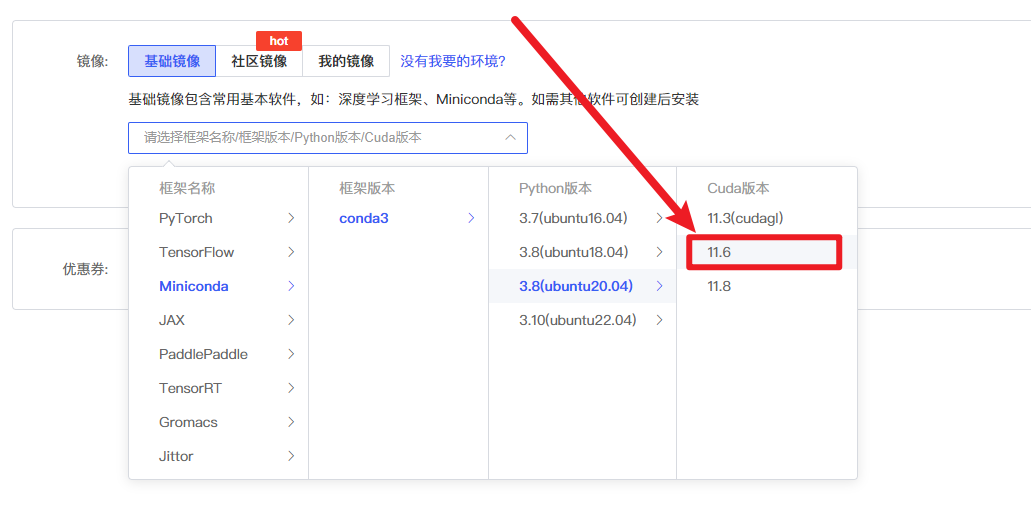The height and width of the screenshot is (507, 1031).
Task: Click the Python版本 column header
Action: pyautogui.click(x=556, y=188)
